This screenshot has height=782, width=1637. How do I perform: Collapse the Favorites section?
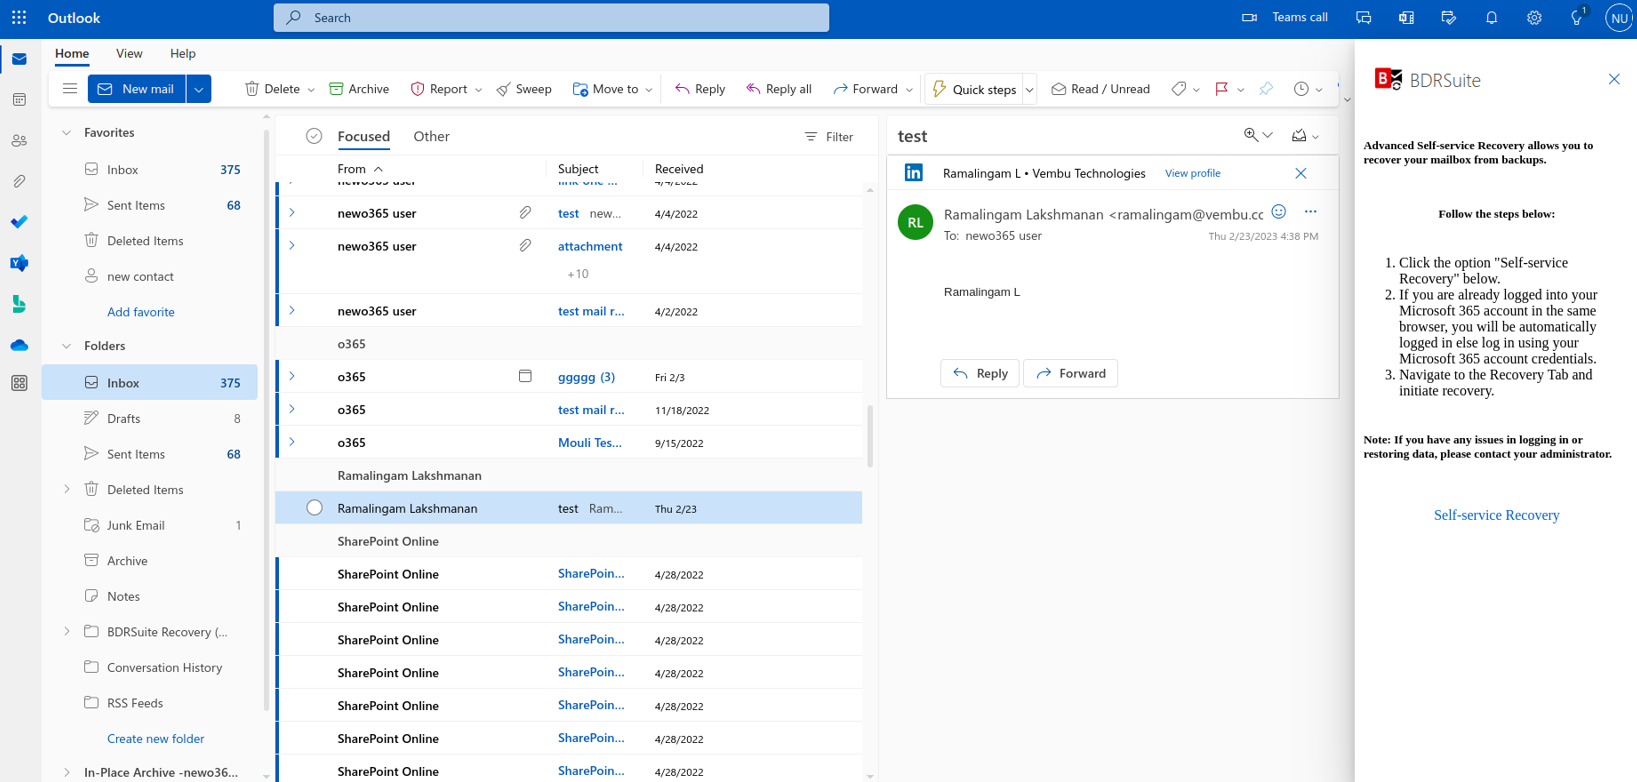pos(66,132)
